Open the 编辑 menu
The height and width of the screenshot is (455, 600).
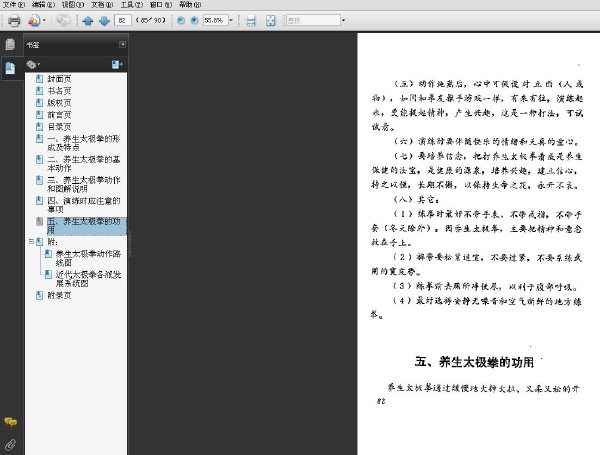pyautogui.click(x=43, y=5)
